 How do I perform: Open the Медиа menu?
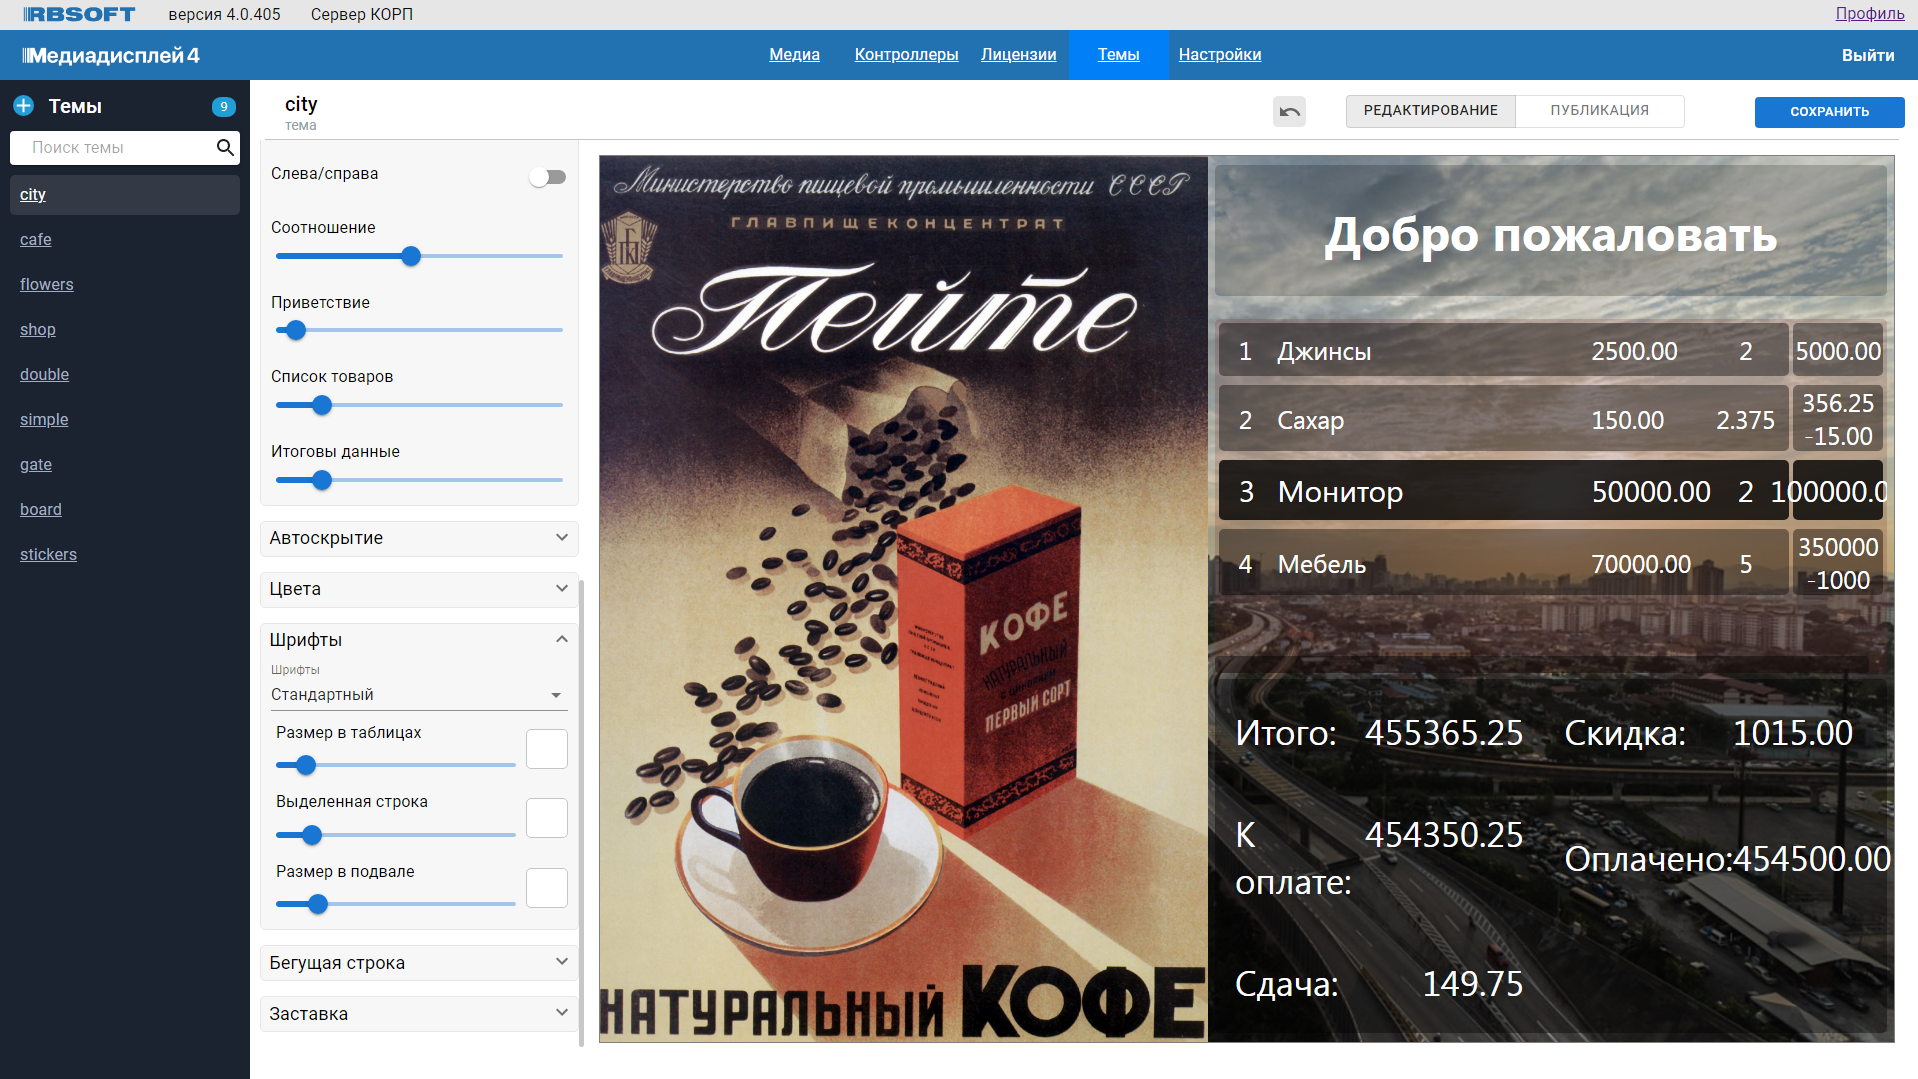click(x=794, y=55)
